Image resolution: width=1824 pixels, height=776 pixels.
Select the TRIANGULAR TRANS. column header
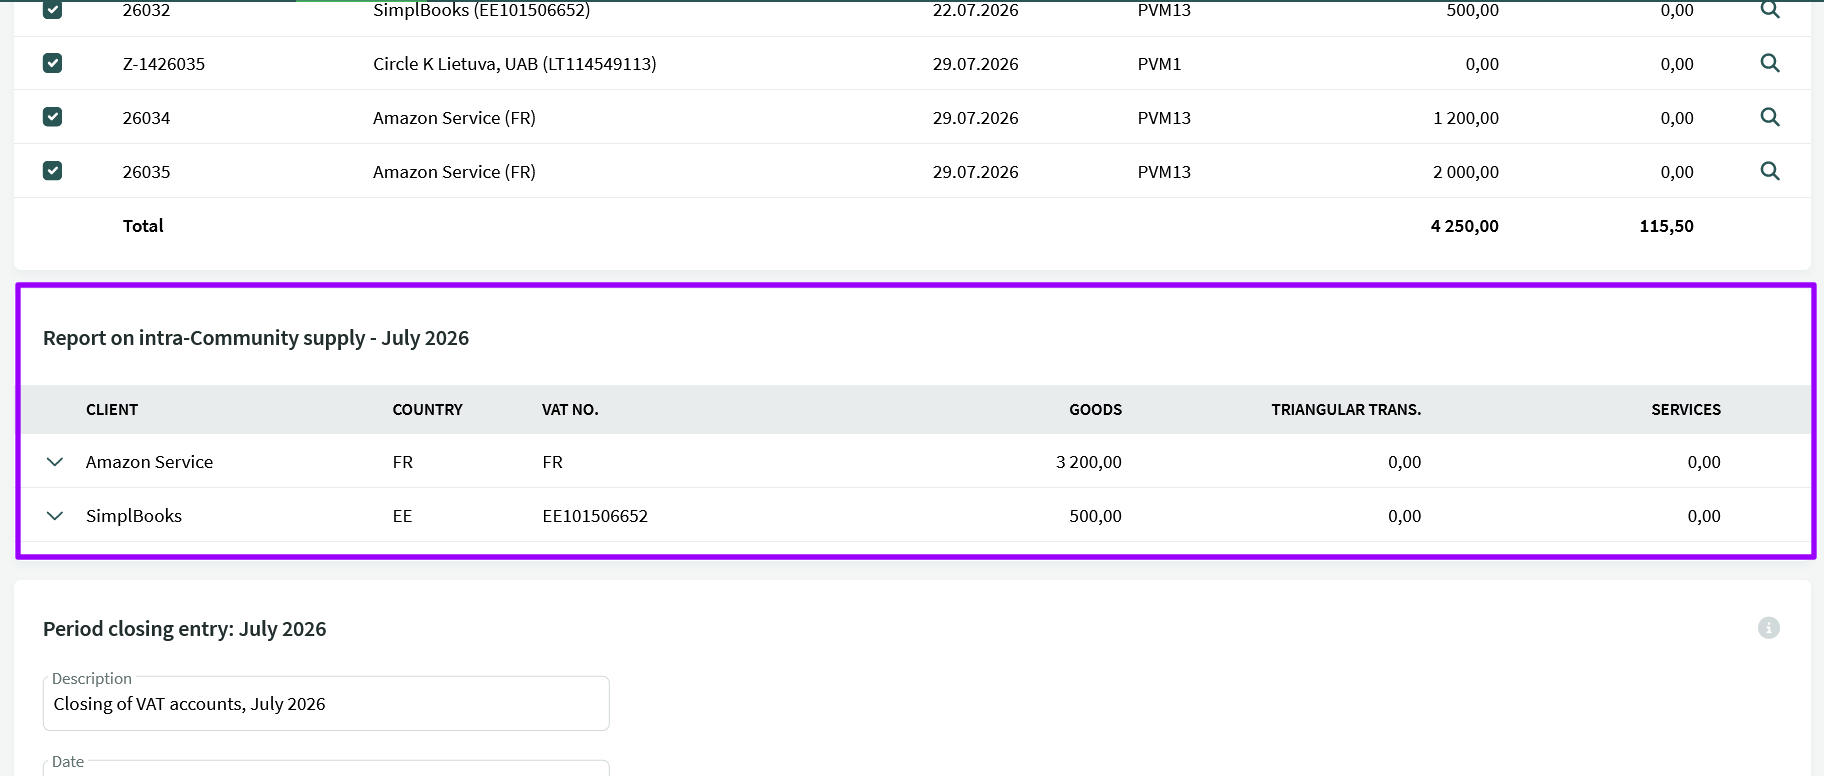(x=1346, y=410)
